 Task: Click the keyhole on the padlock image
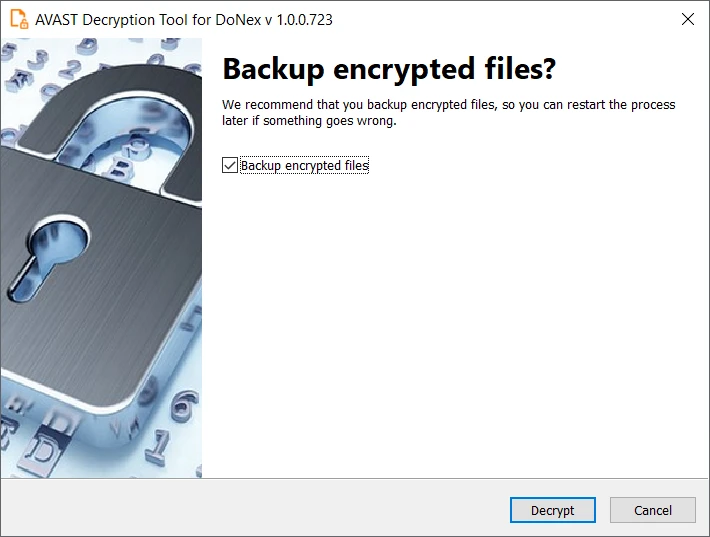pyautogui.click(x=48, y=256)
